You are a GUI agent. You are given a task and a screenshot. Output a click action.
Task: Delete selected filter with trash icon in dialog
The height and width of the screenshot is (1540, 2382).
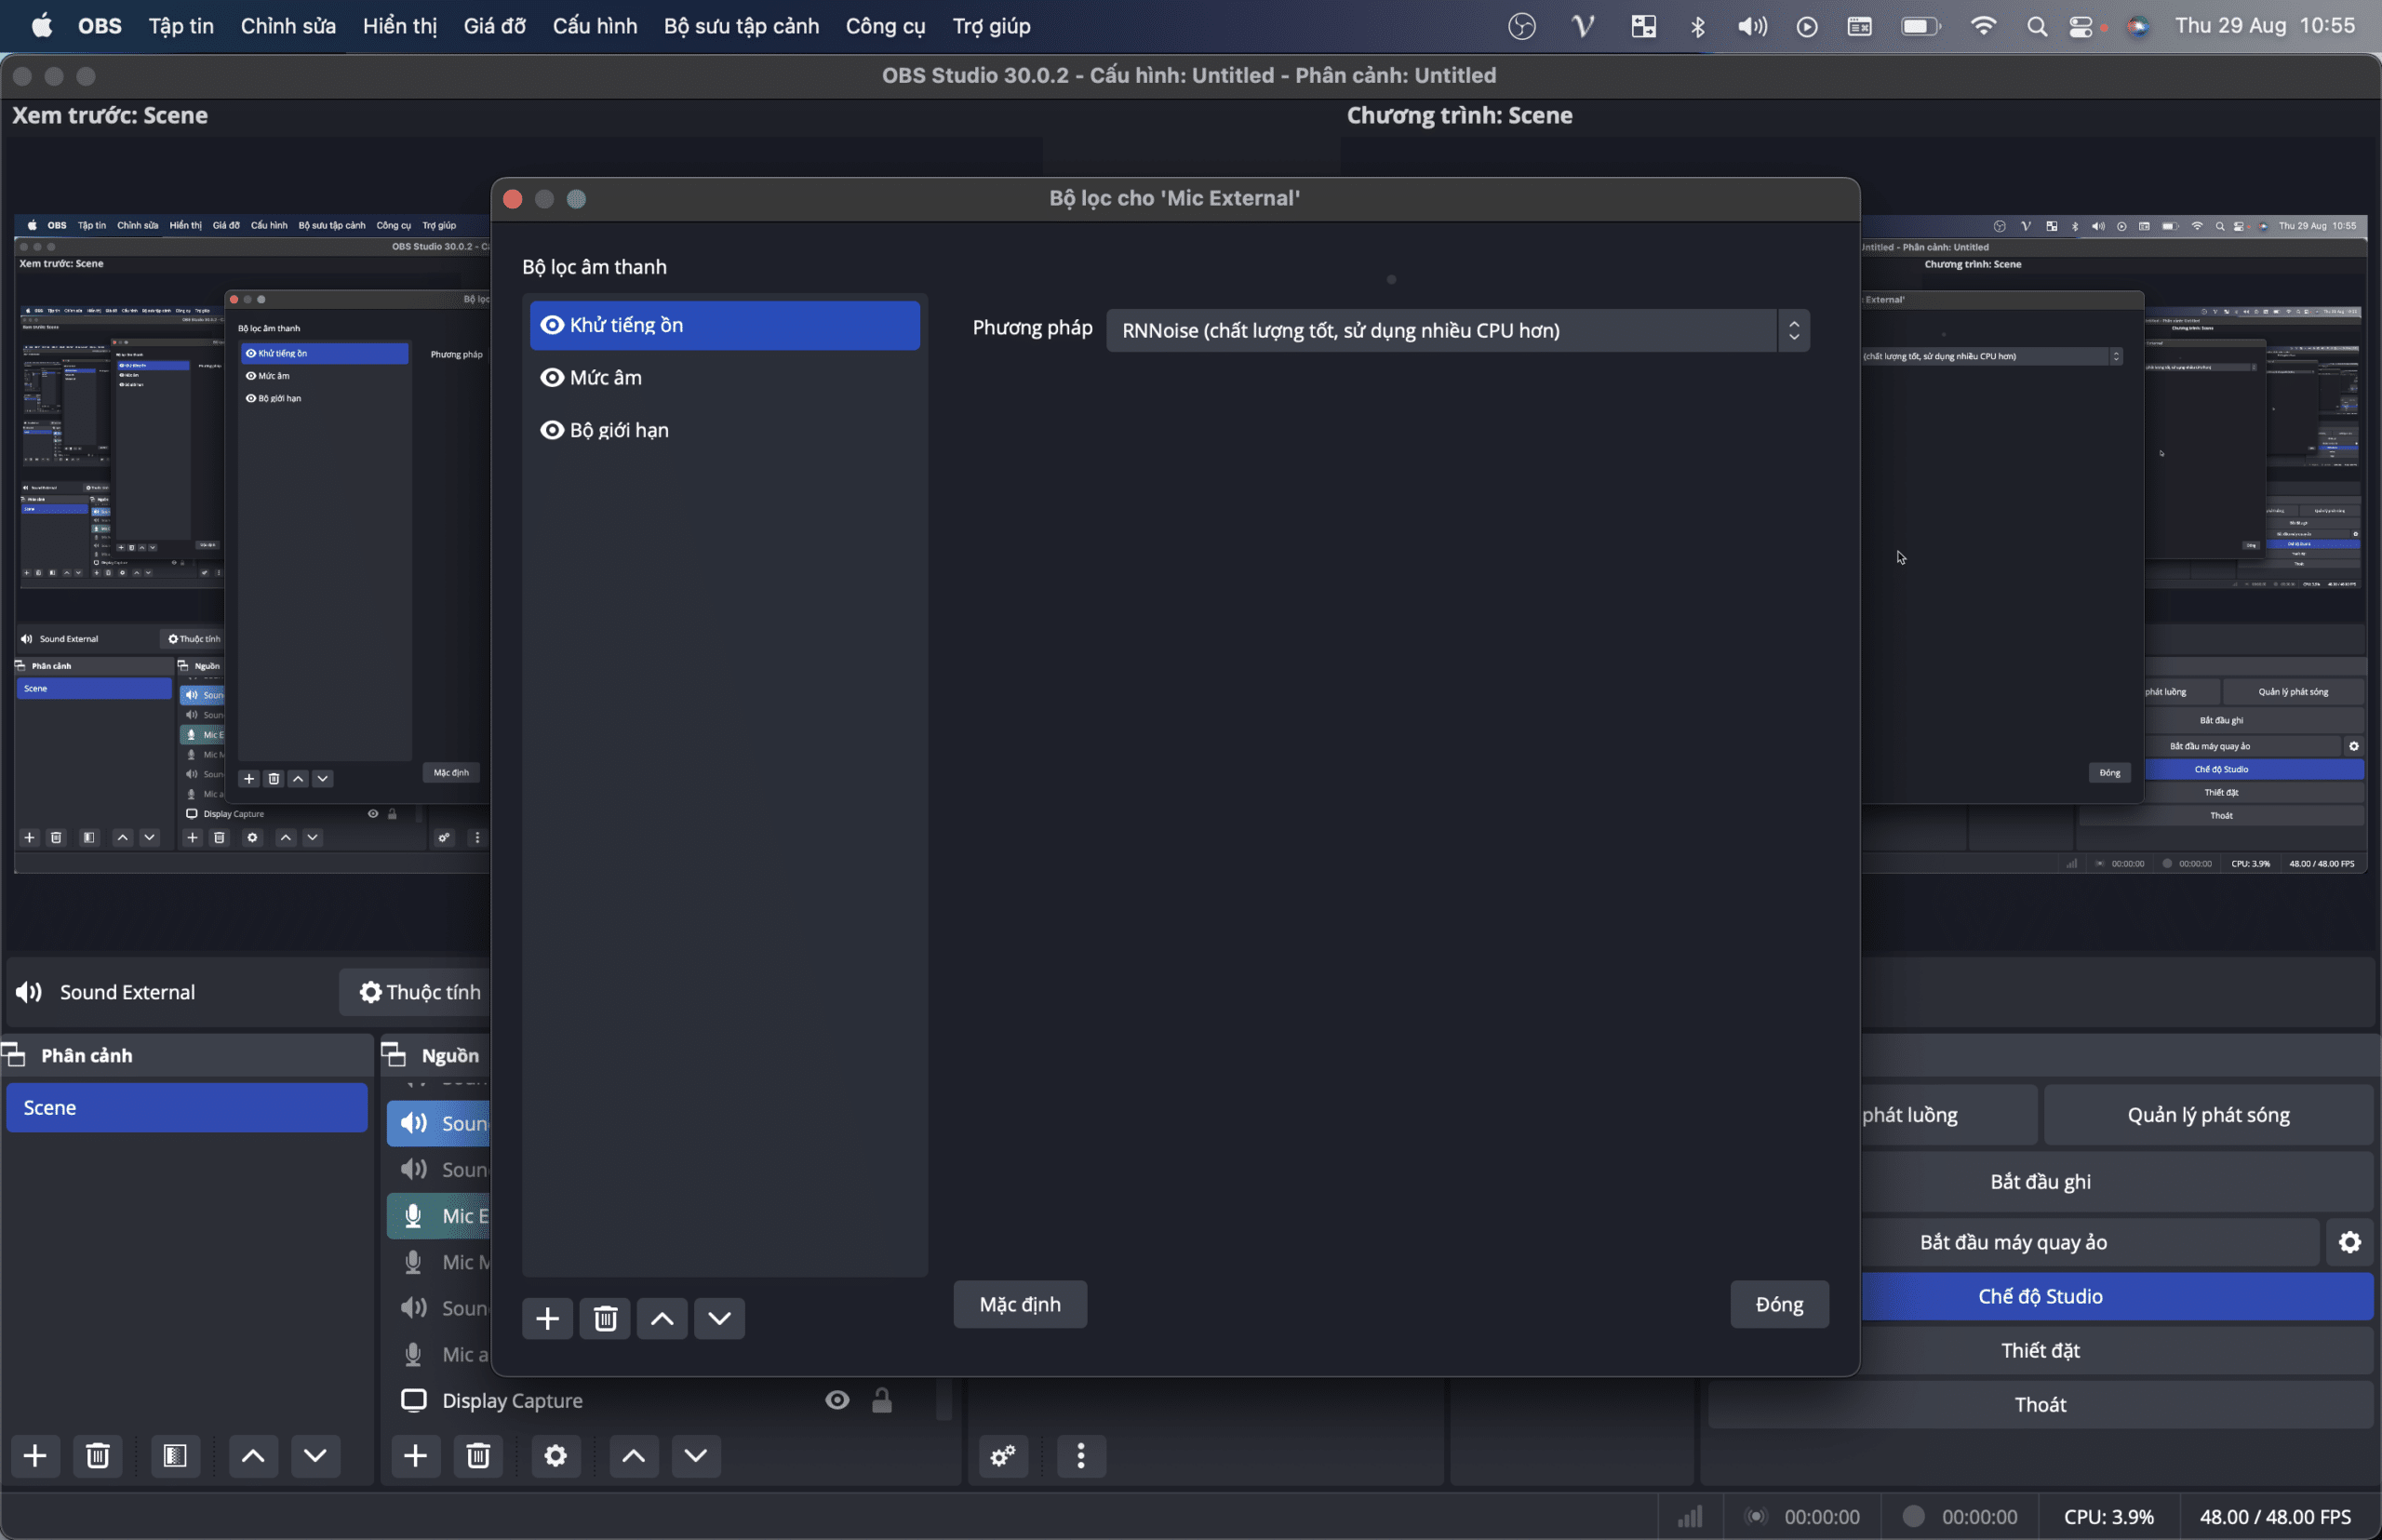605,1318
